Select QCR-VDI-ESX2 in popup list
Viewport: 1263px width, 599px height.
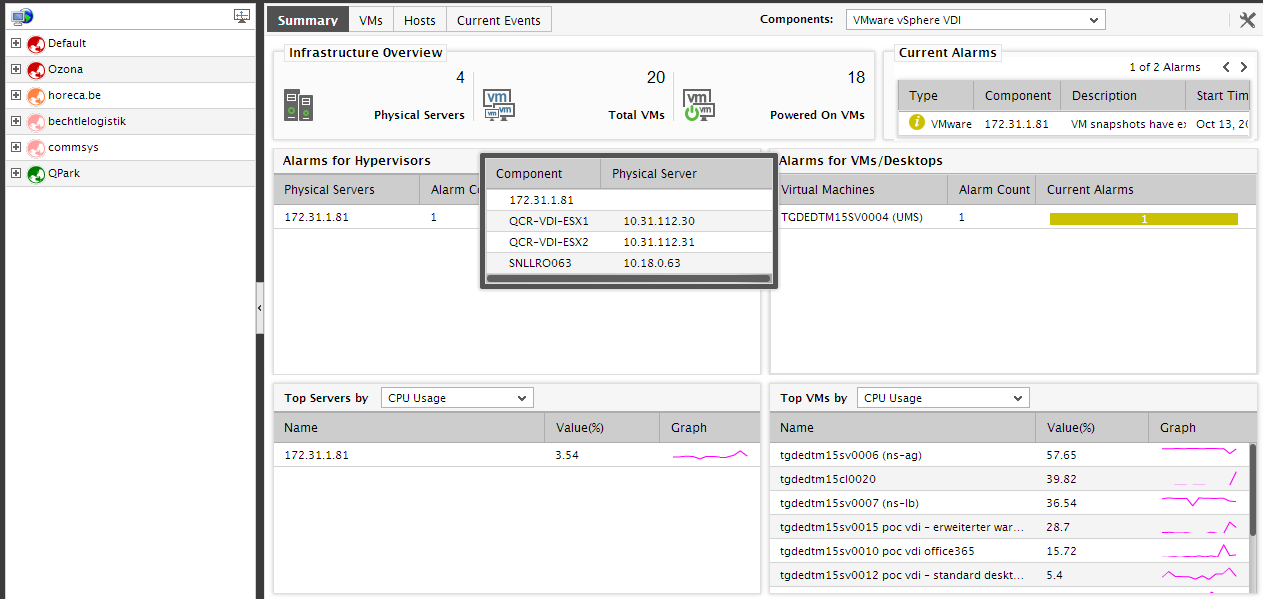tap(549, 242)
